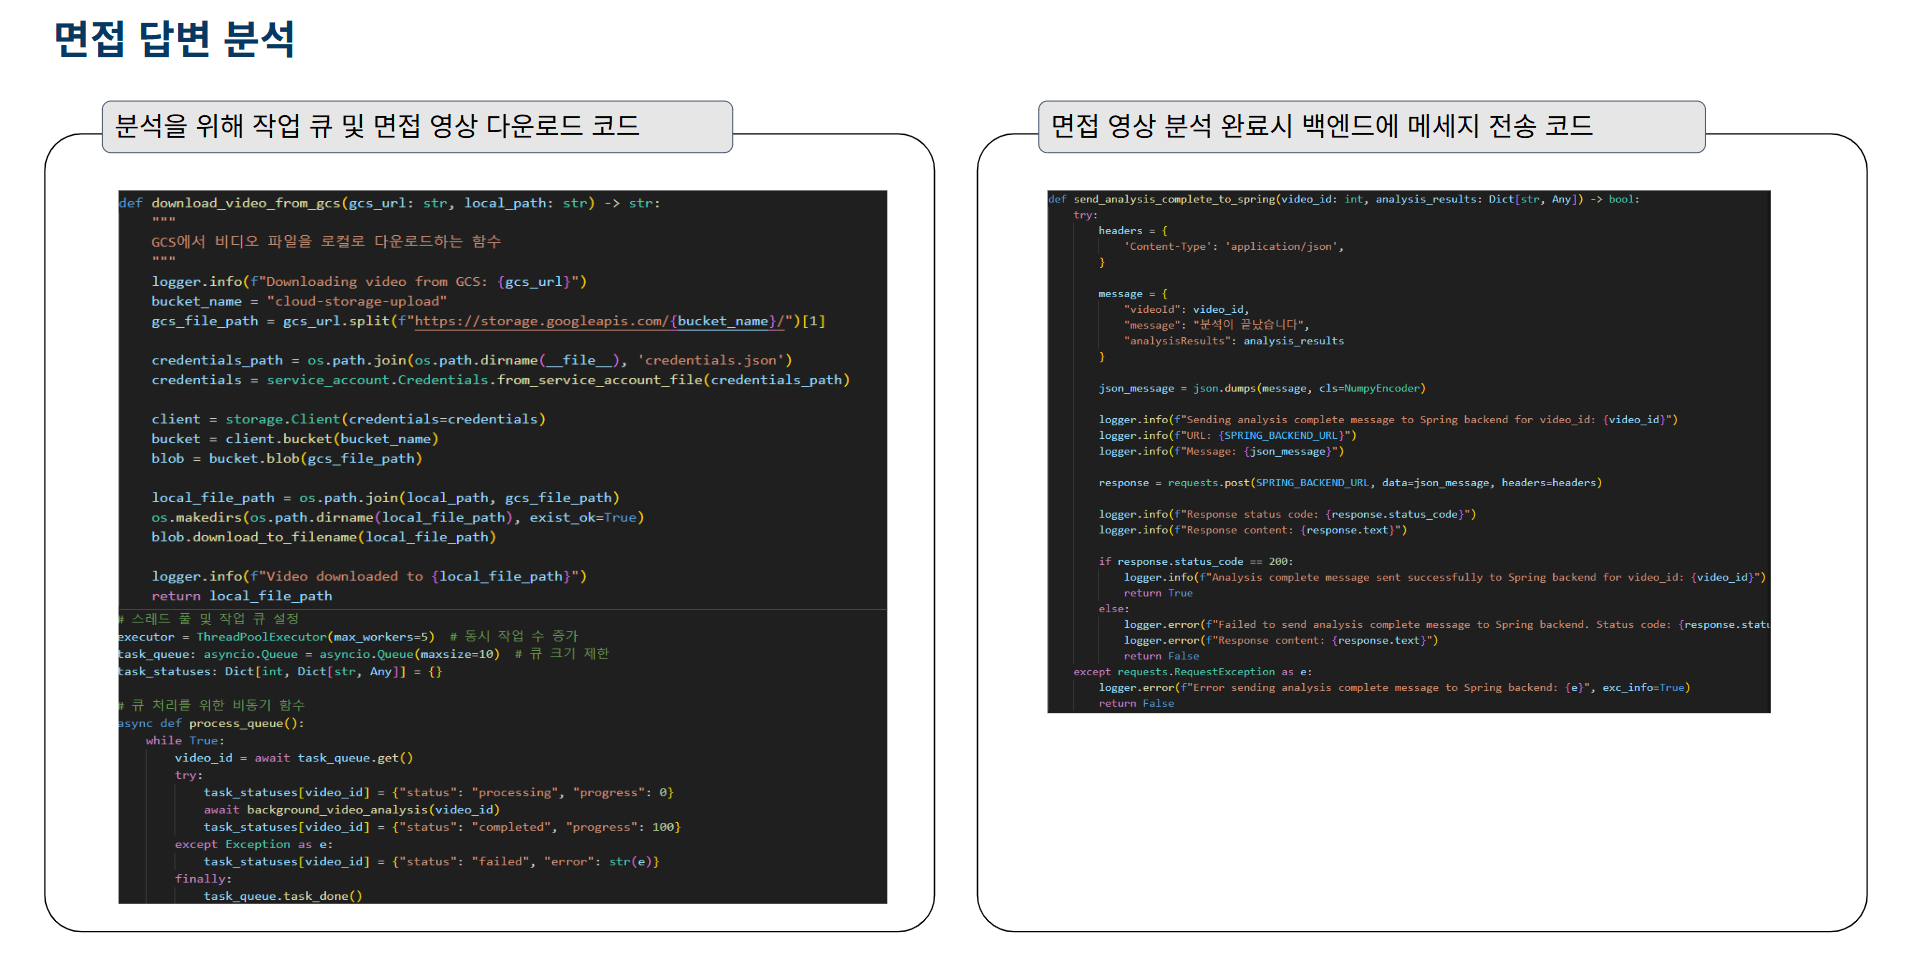
Task: Click the "if response.status_code == 200" line
Action: tap(1195, 562)
